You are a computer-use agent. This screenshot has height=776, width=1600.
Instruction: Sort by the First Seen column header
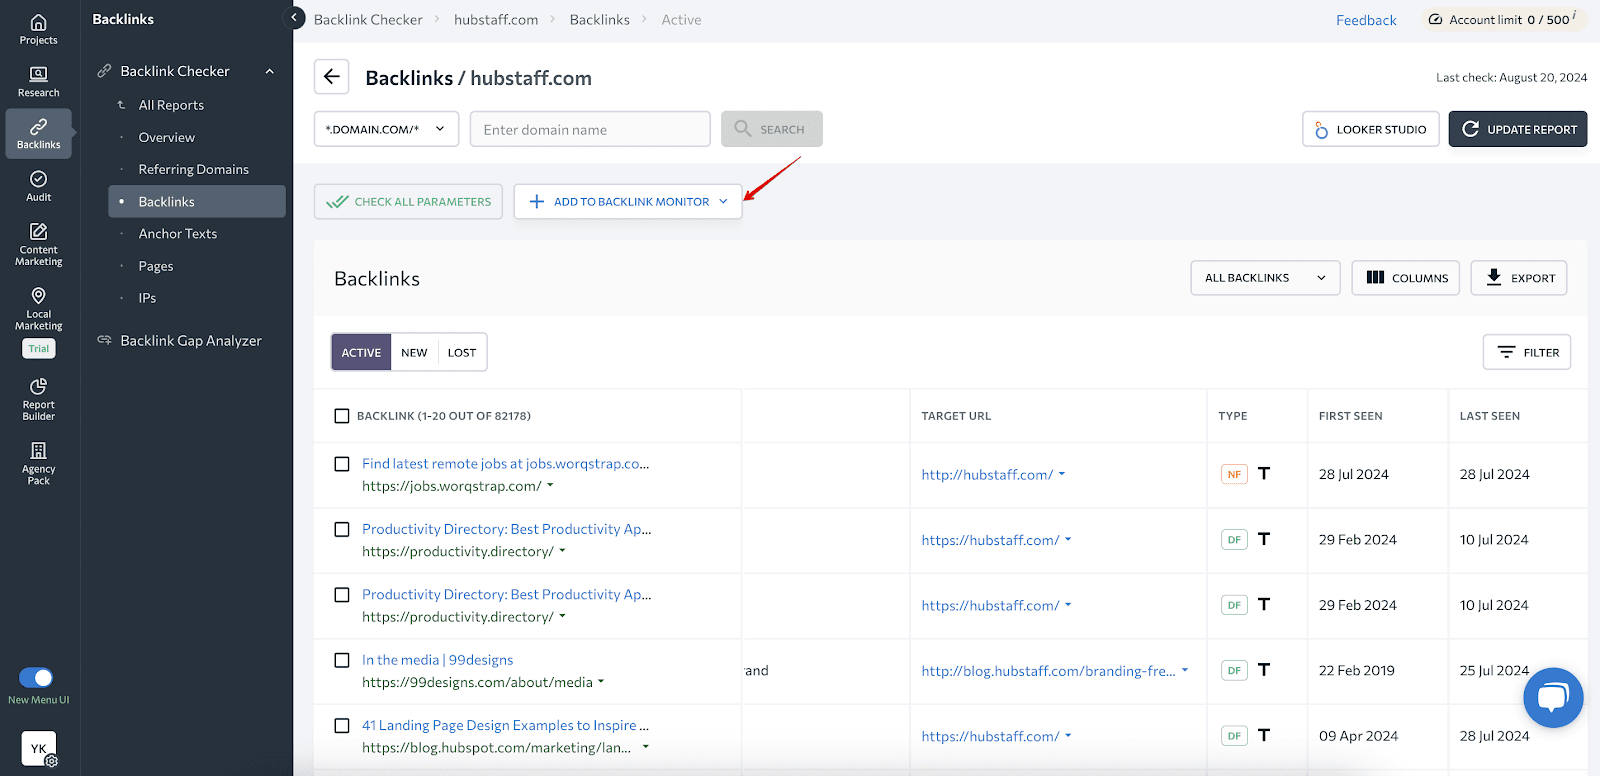pyautogui.click(x=1350, y=416)
